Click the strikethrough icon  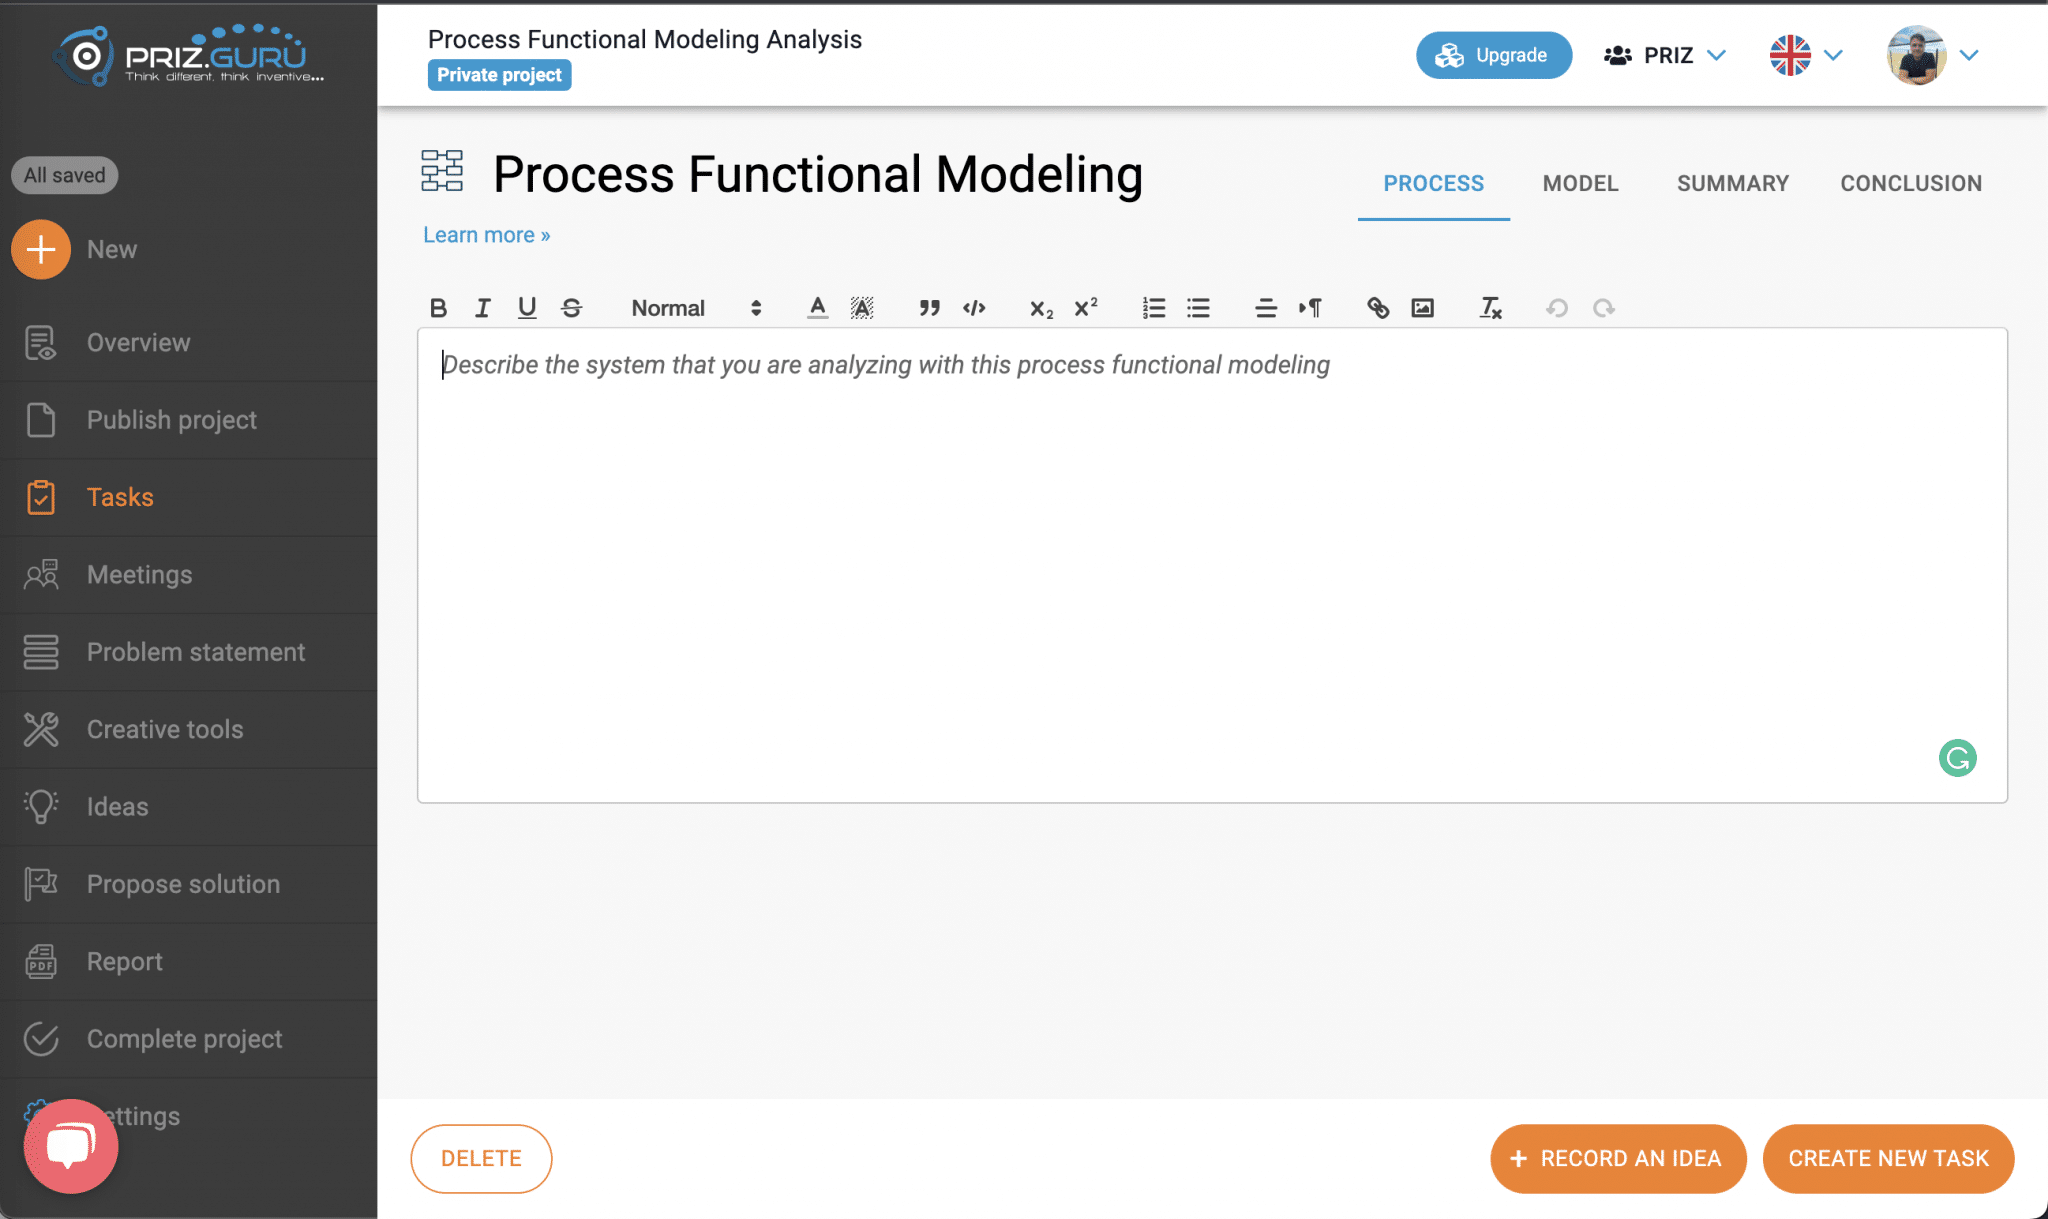(572, 308)
